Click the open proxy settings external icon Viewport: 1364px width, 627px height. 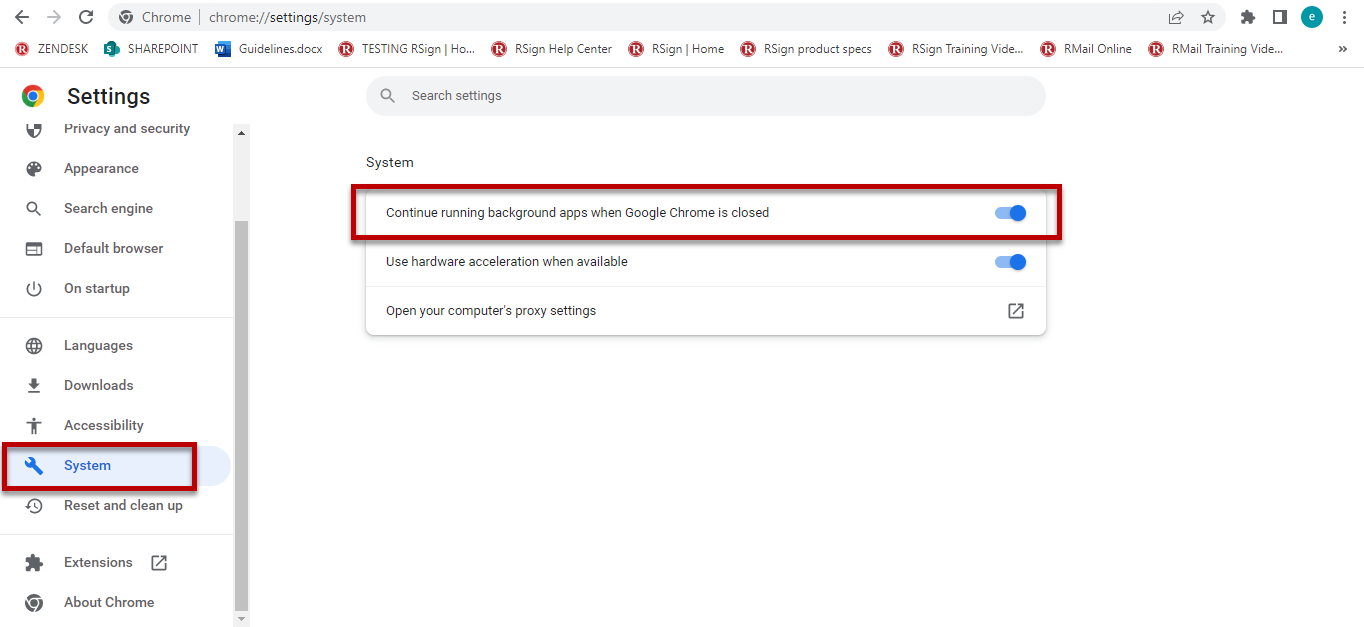tap(1015, 311)
